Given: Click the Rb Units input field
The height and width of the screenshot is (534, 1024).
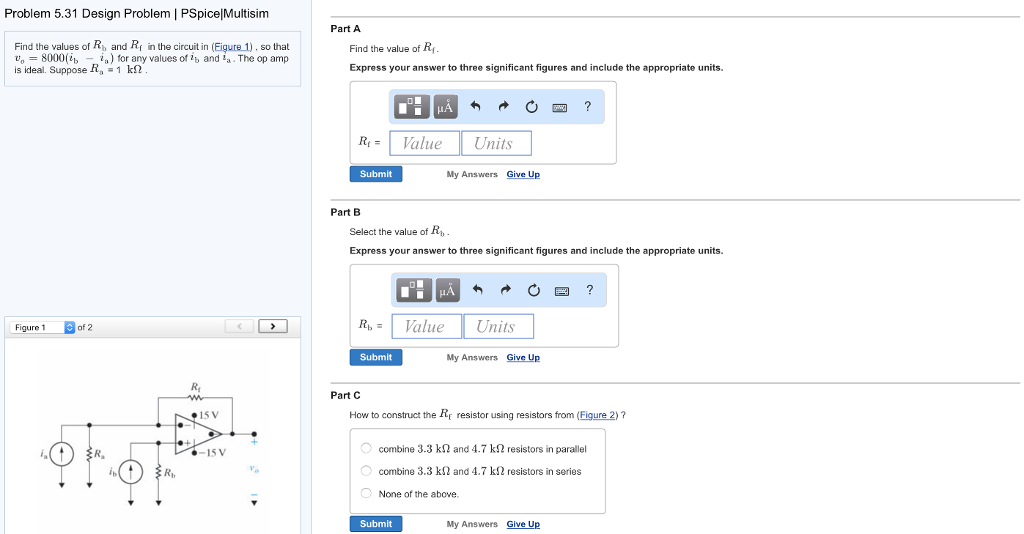Looking at the screenshot, I should click(x=497, y=326).
